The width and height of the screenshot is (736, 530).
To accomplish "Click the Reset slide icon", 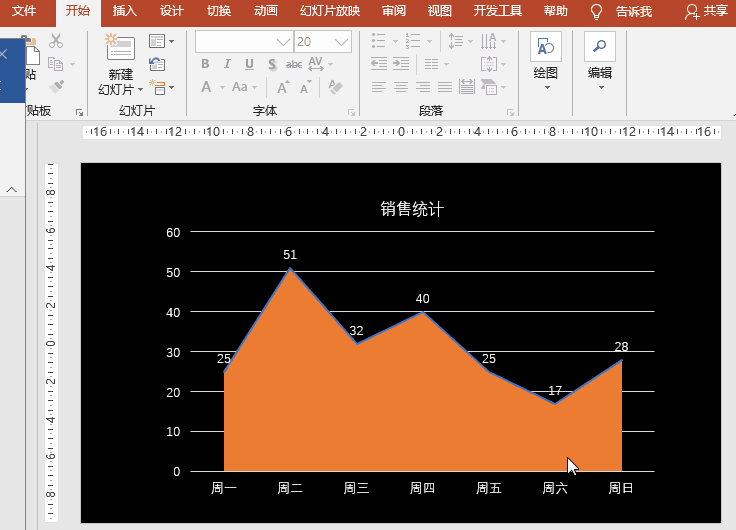I will coord(157,64).
